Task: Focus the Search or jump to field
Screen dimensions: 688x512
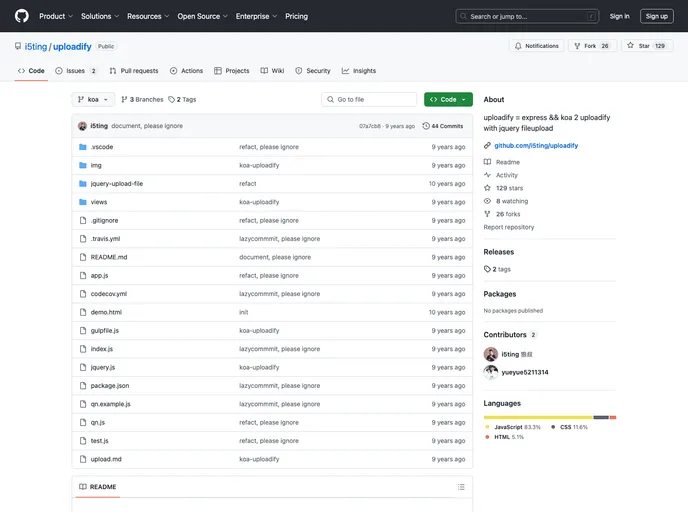Action: click(x=527, y=16)
